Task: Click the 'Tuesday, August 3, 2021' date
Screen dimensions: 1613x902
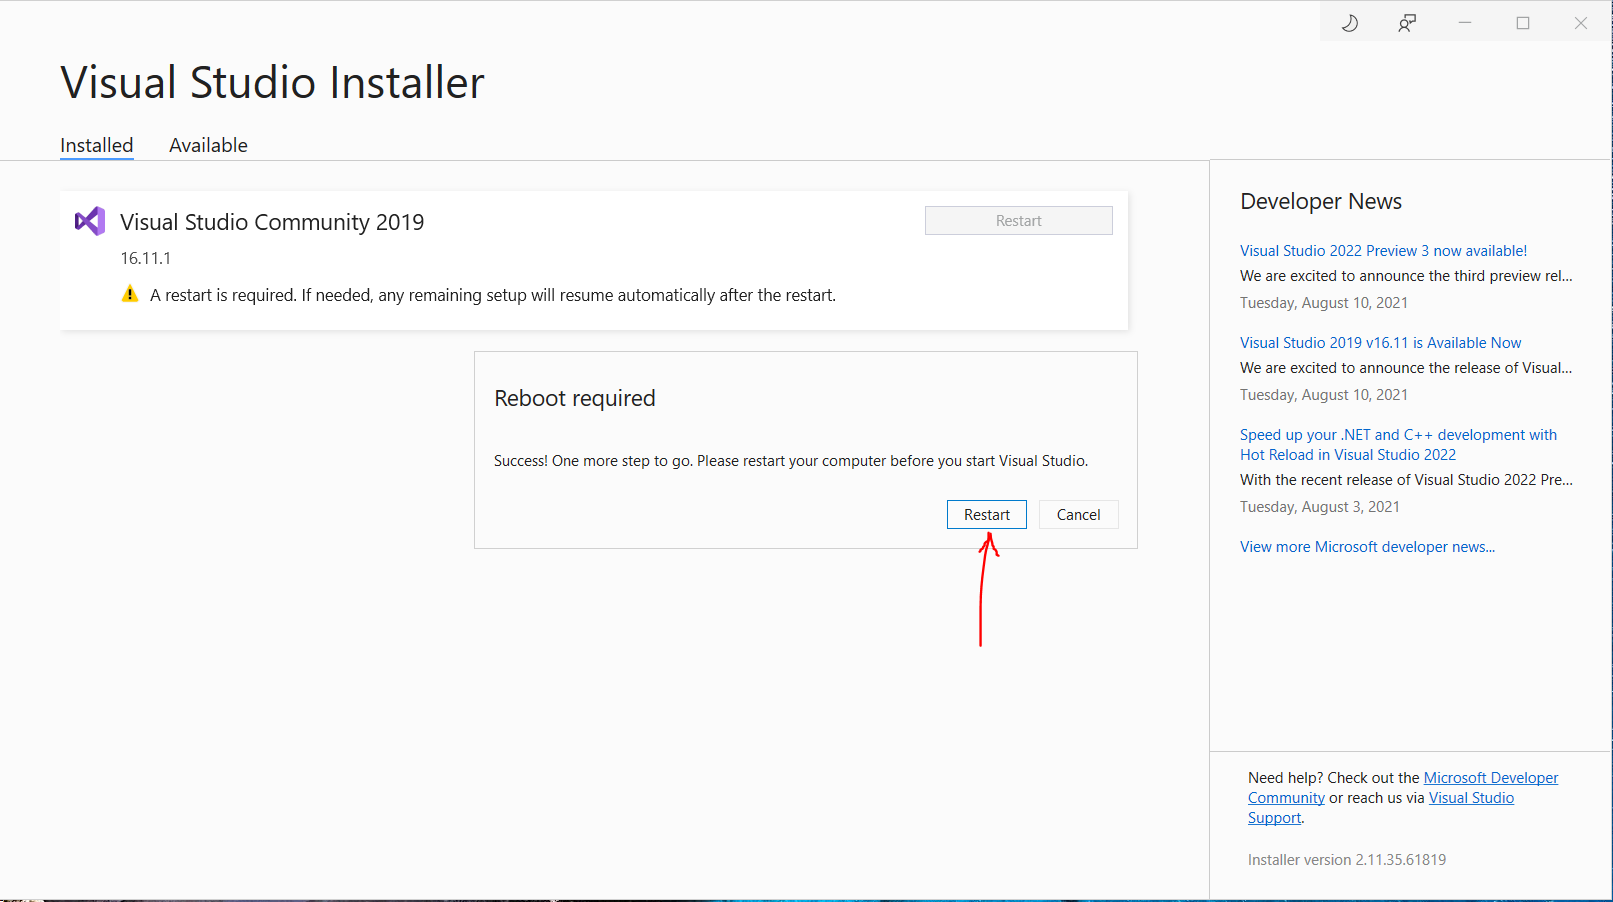Action: (x=1320, y=507)
